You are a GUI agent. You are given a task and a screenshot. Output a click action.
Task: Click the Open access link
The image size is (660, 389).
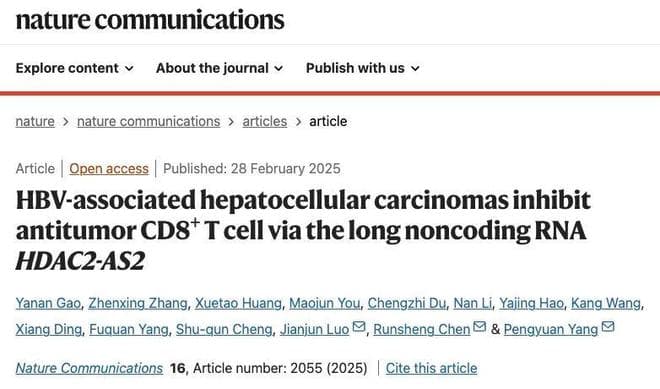(109, 169)
